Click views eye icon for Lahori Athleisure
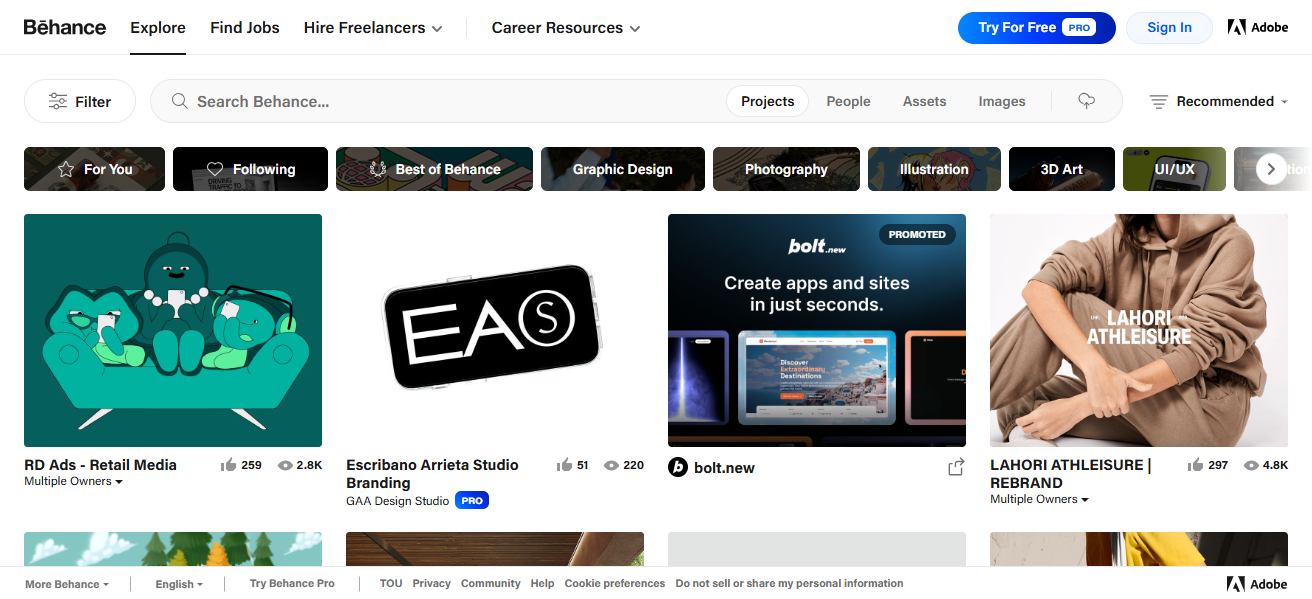Screen dimensions: 1312x599 pos(1251,465)
